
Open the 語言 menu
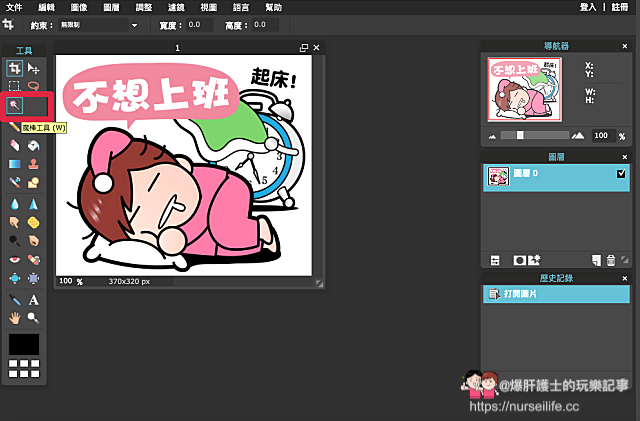(x=241, y=7)
